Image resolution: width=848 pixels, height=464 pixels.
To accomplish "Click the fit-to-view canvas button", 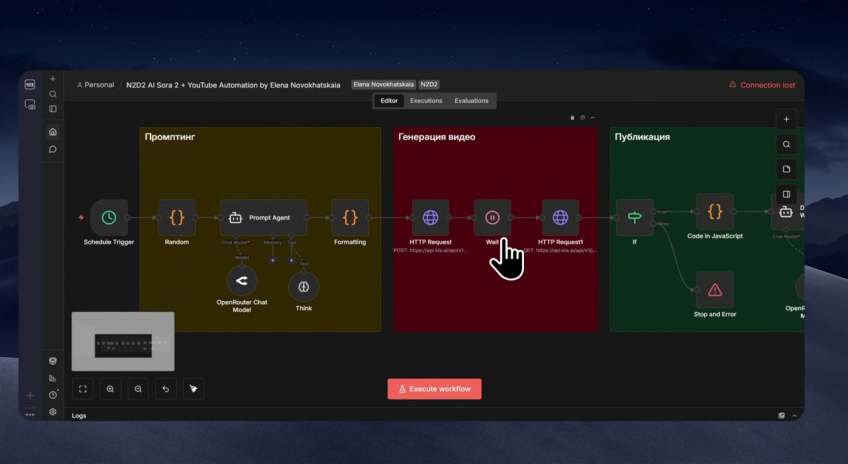I will point(83,389).
